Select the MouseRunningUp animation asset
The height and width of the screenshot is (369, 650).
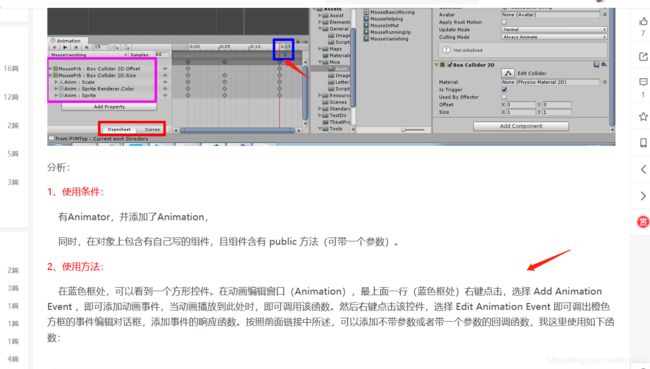point(387,32)
